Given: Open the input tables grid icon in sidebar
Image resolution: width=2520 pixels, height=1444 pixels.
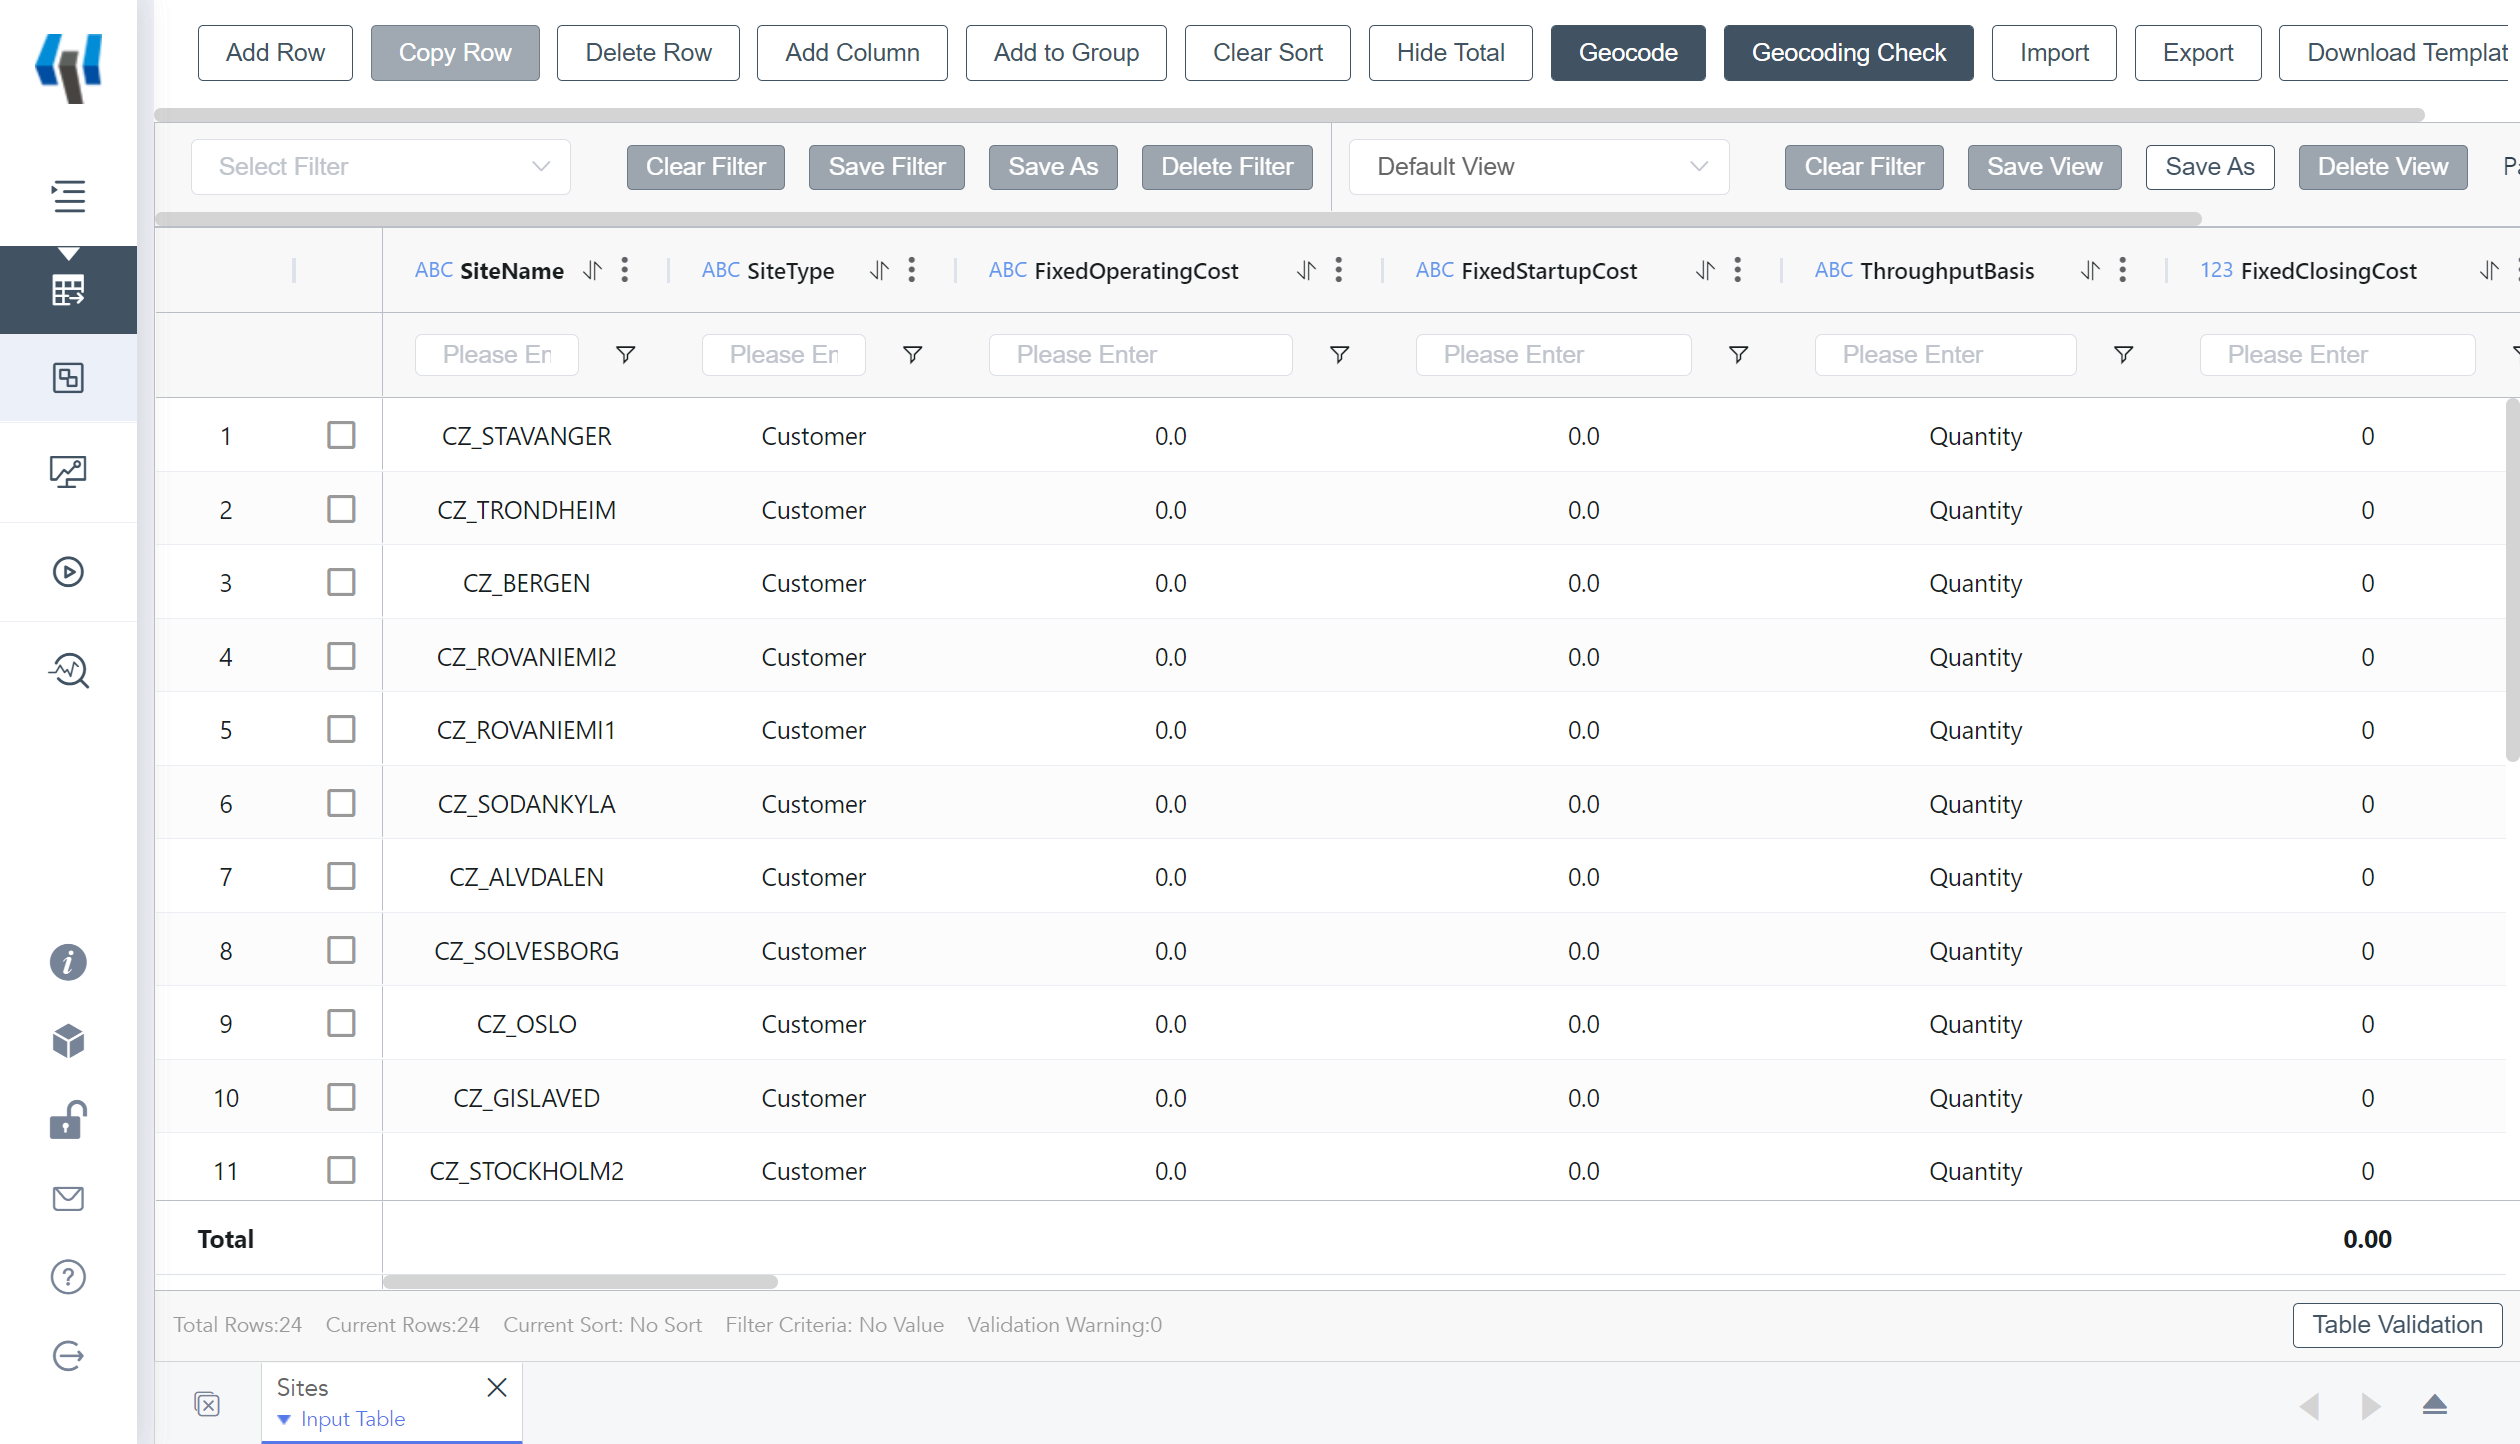Looking at the screenshot, I should point(68,290).
